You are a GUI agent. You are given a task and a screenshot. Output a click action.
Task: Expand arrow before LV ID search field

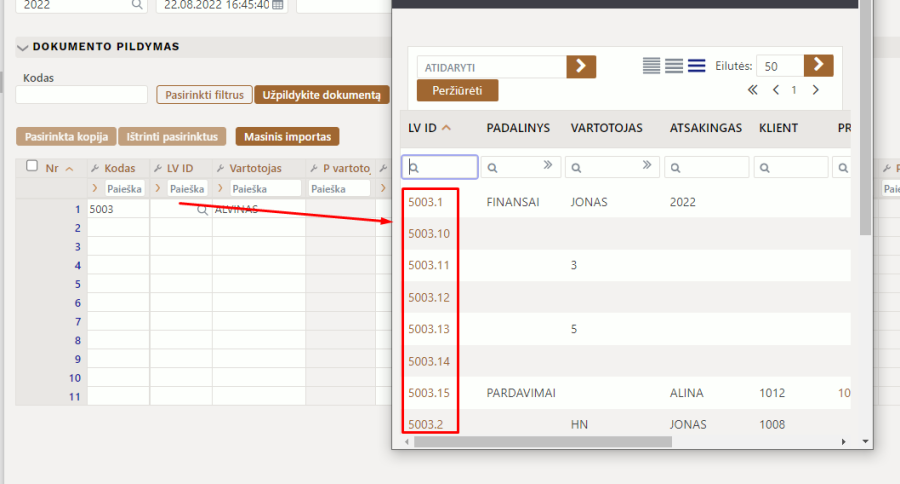pyautogui.click(x=158, y=188)
